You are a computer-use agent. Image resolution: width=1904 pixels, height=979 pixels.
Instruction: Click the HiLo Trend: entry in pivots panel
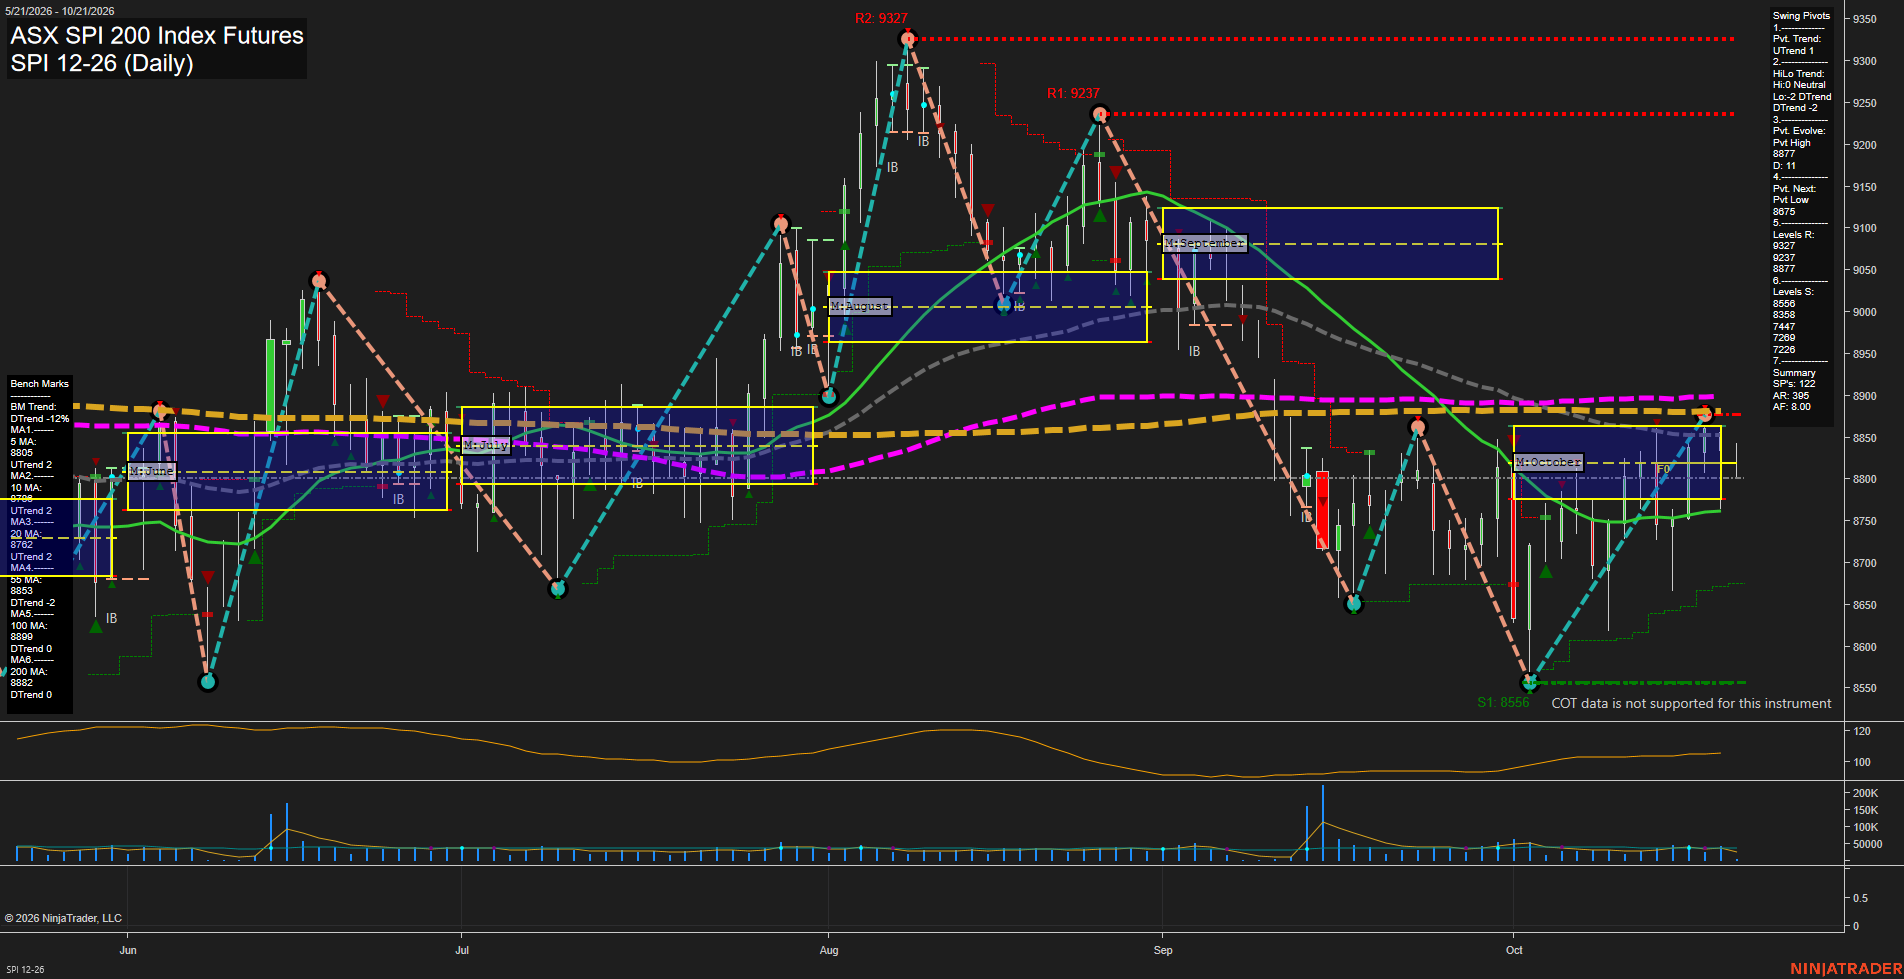tap(1798, 74)
